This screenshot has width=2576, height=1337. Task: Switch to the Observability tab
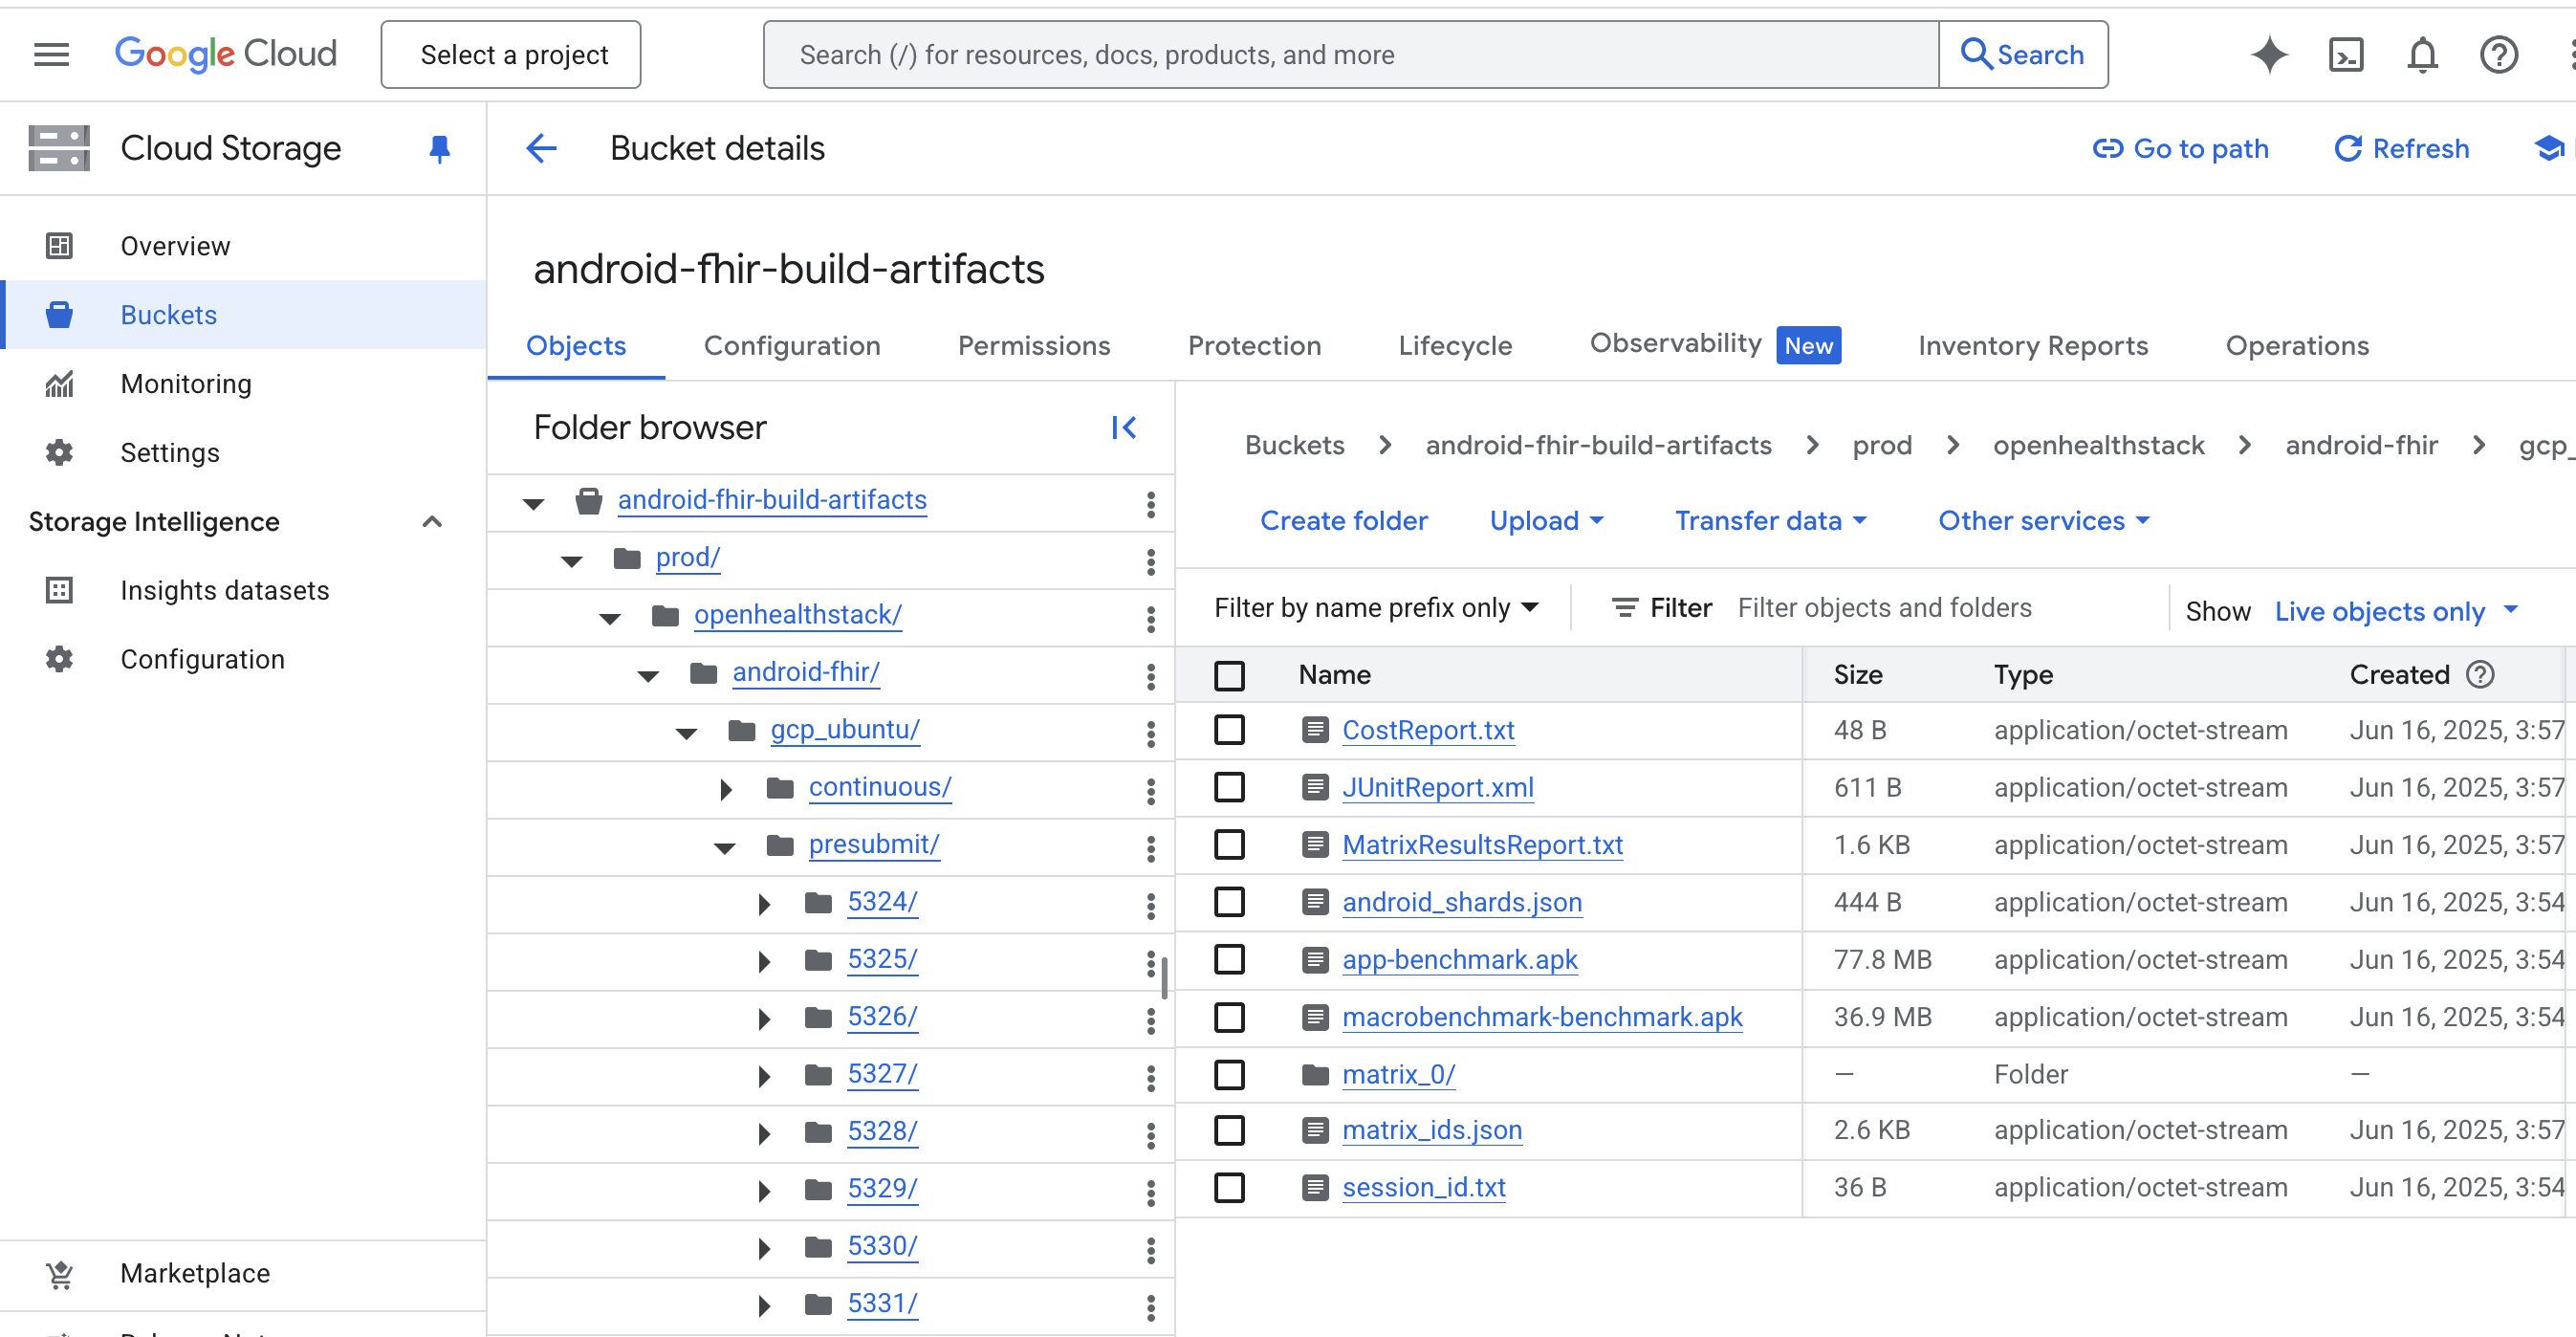[x=1714, y=345]
